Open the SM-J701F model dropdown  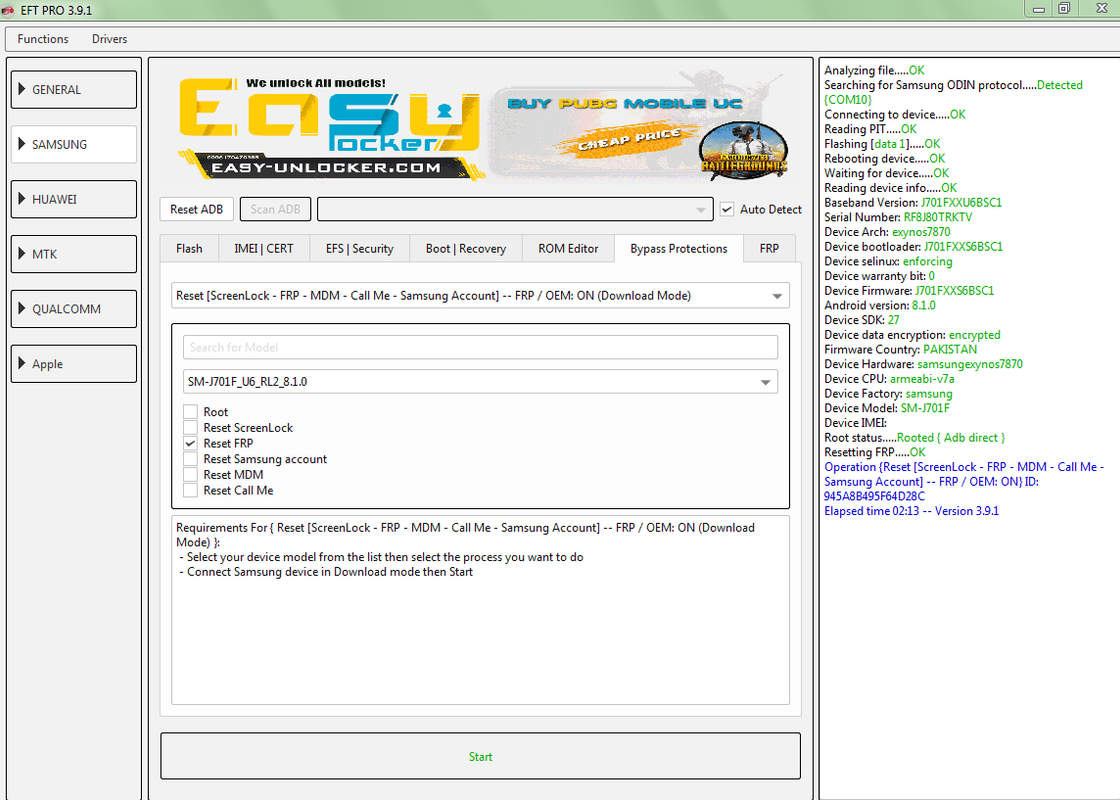480,381
